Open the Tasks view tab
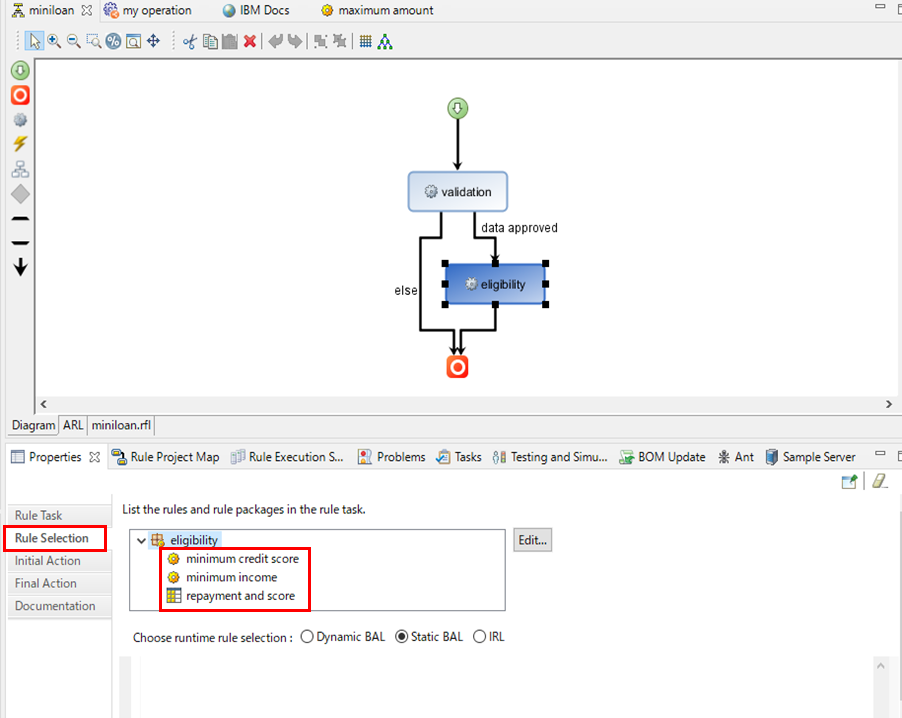This screenshot has width=902, height=718. pyautogui.click(x=459, y=457)
